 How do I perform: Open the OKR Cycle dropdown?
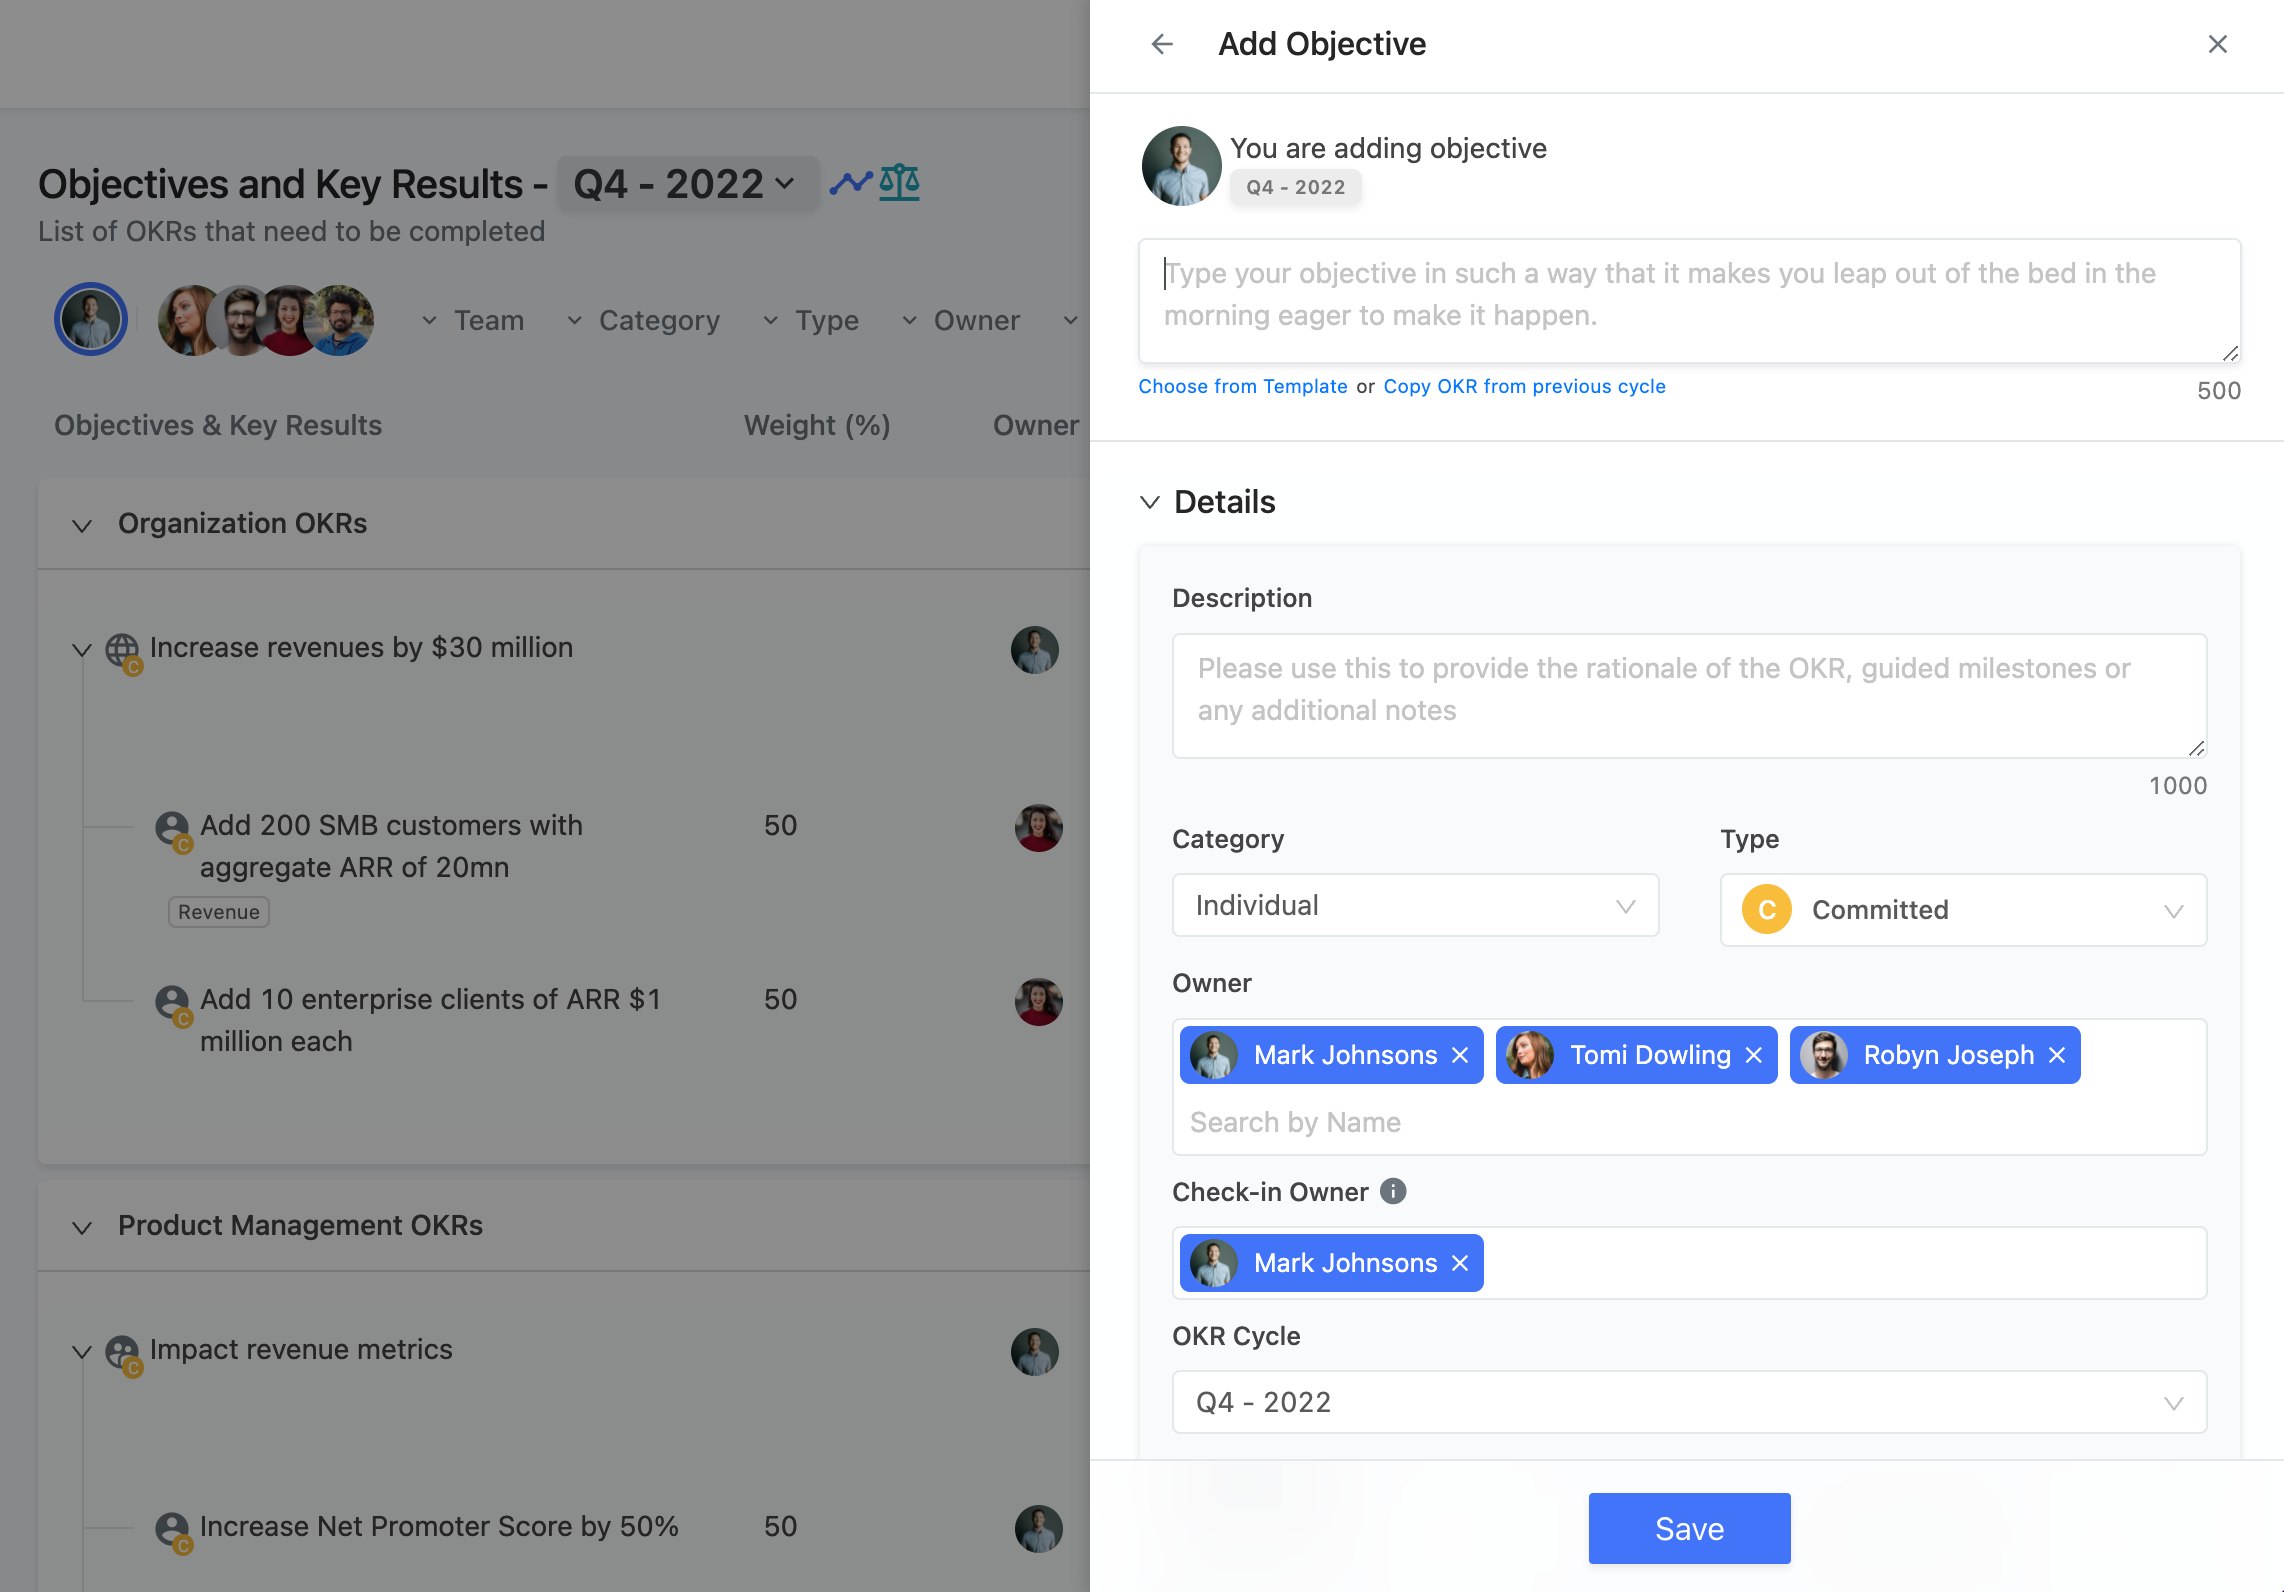click(x=1689, y=1402)
